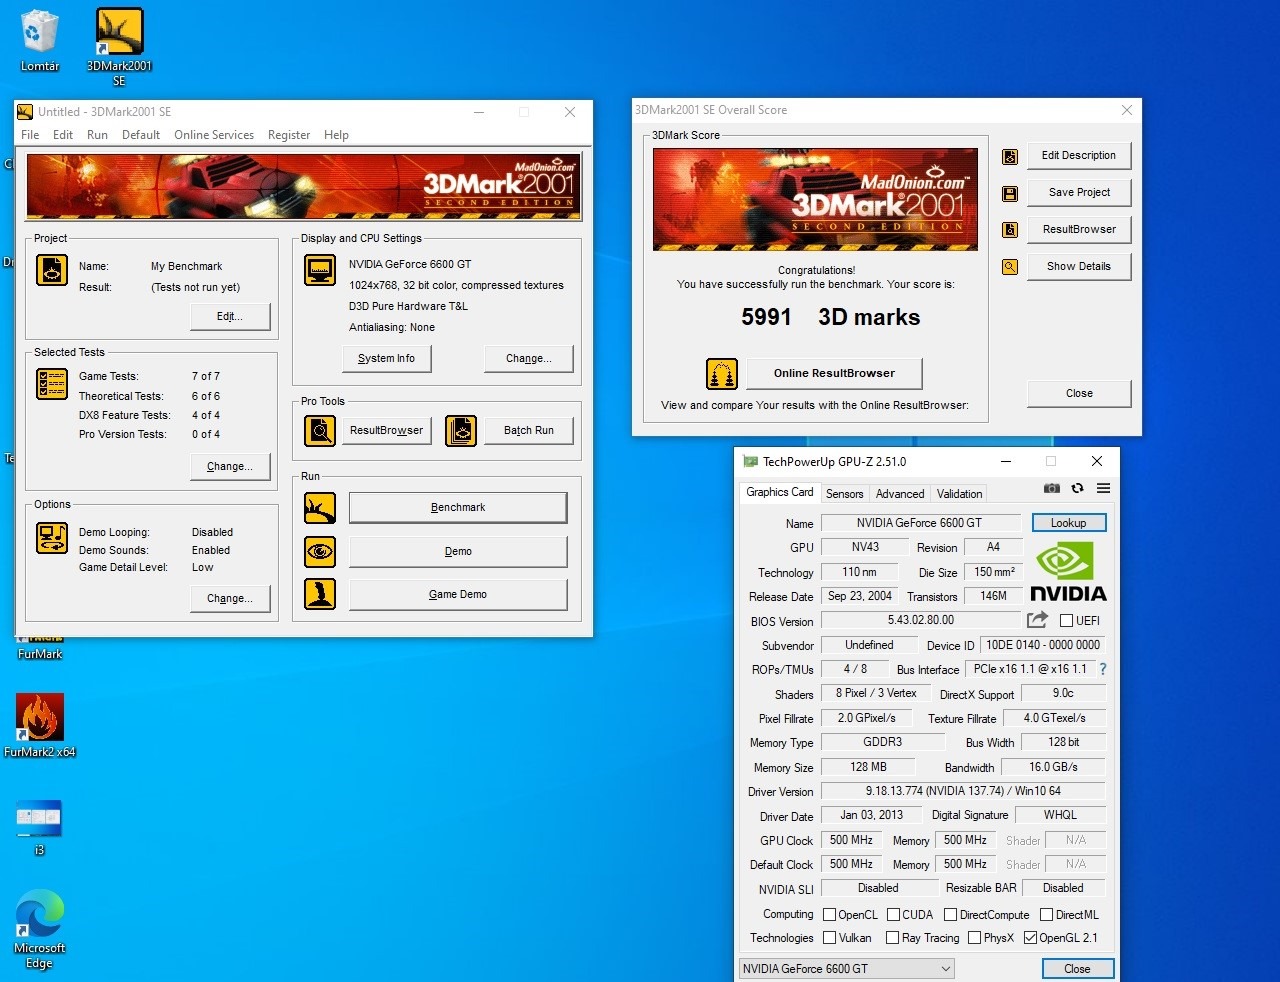1280x982 pixels.
Task: Click the Game Demo button
Action: 458,594
